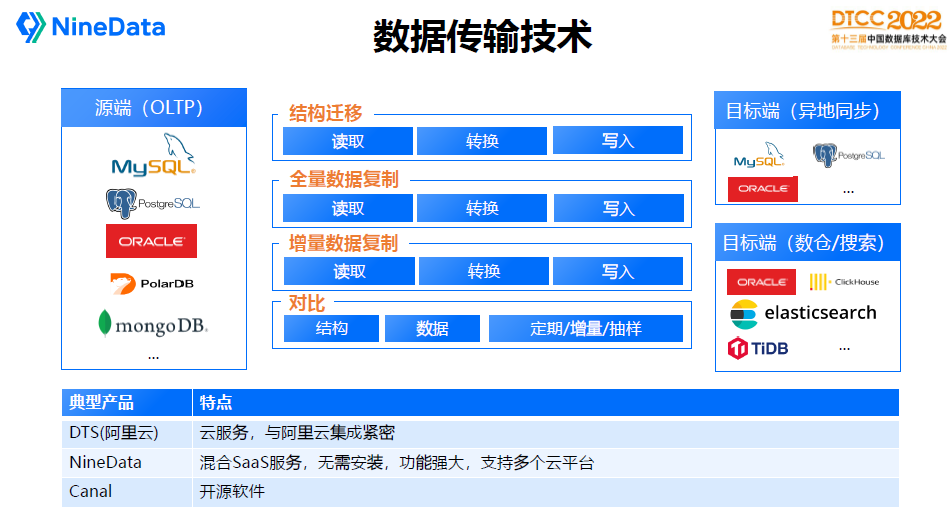The width and height of the screenshot is (952, 519).
Task: Select the mongoDB logo
Action: [153, 324]
